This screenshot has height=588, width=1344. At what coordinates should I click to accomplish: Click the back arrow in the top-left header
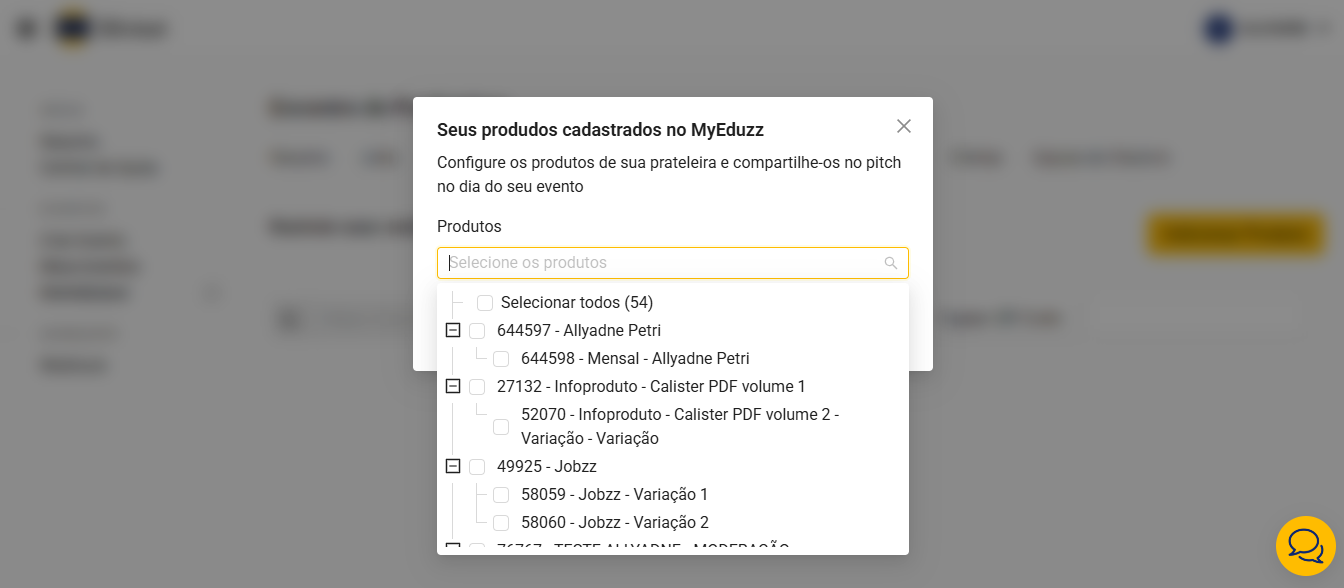point(26,29)
